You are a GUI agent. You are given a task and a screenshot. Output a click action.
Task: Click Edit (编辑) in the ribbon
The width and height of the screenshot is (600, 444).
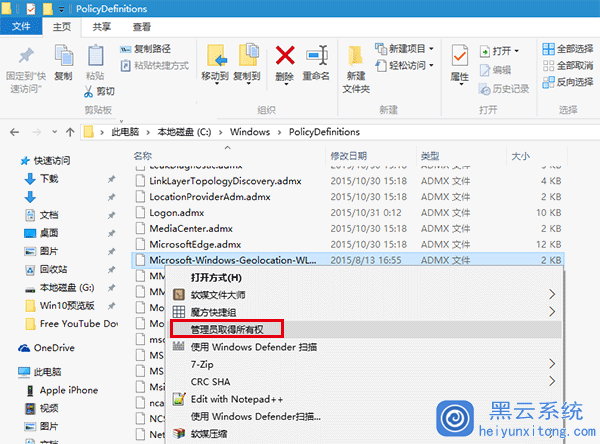click(x=495, y=70)
